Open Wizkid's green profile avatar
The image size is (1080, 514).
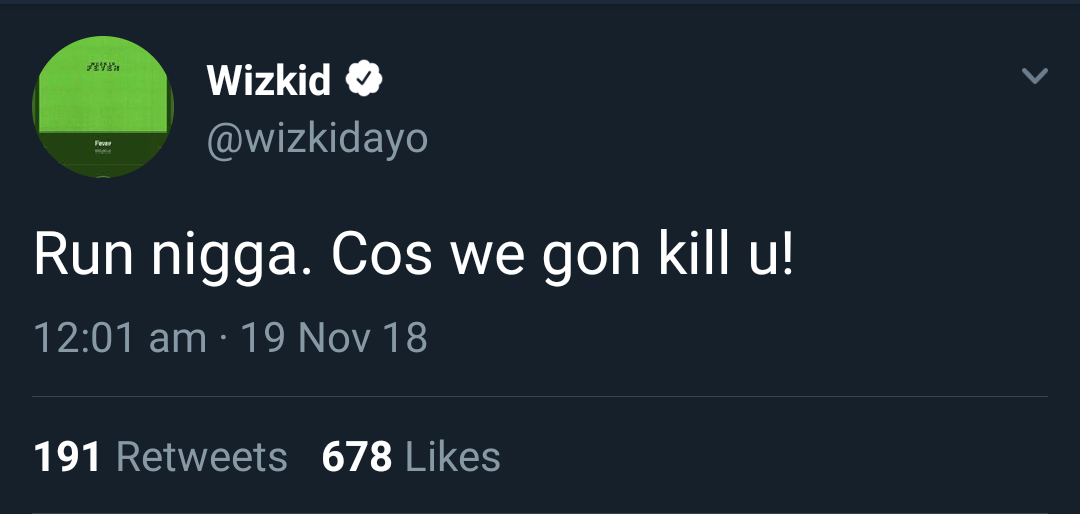[103, 107]
